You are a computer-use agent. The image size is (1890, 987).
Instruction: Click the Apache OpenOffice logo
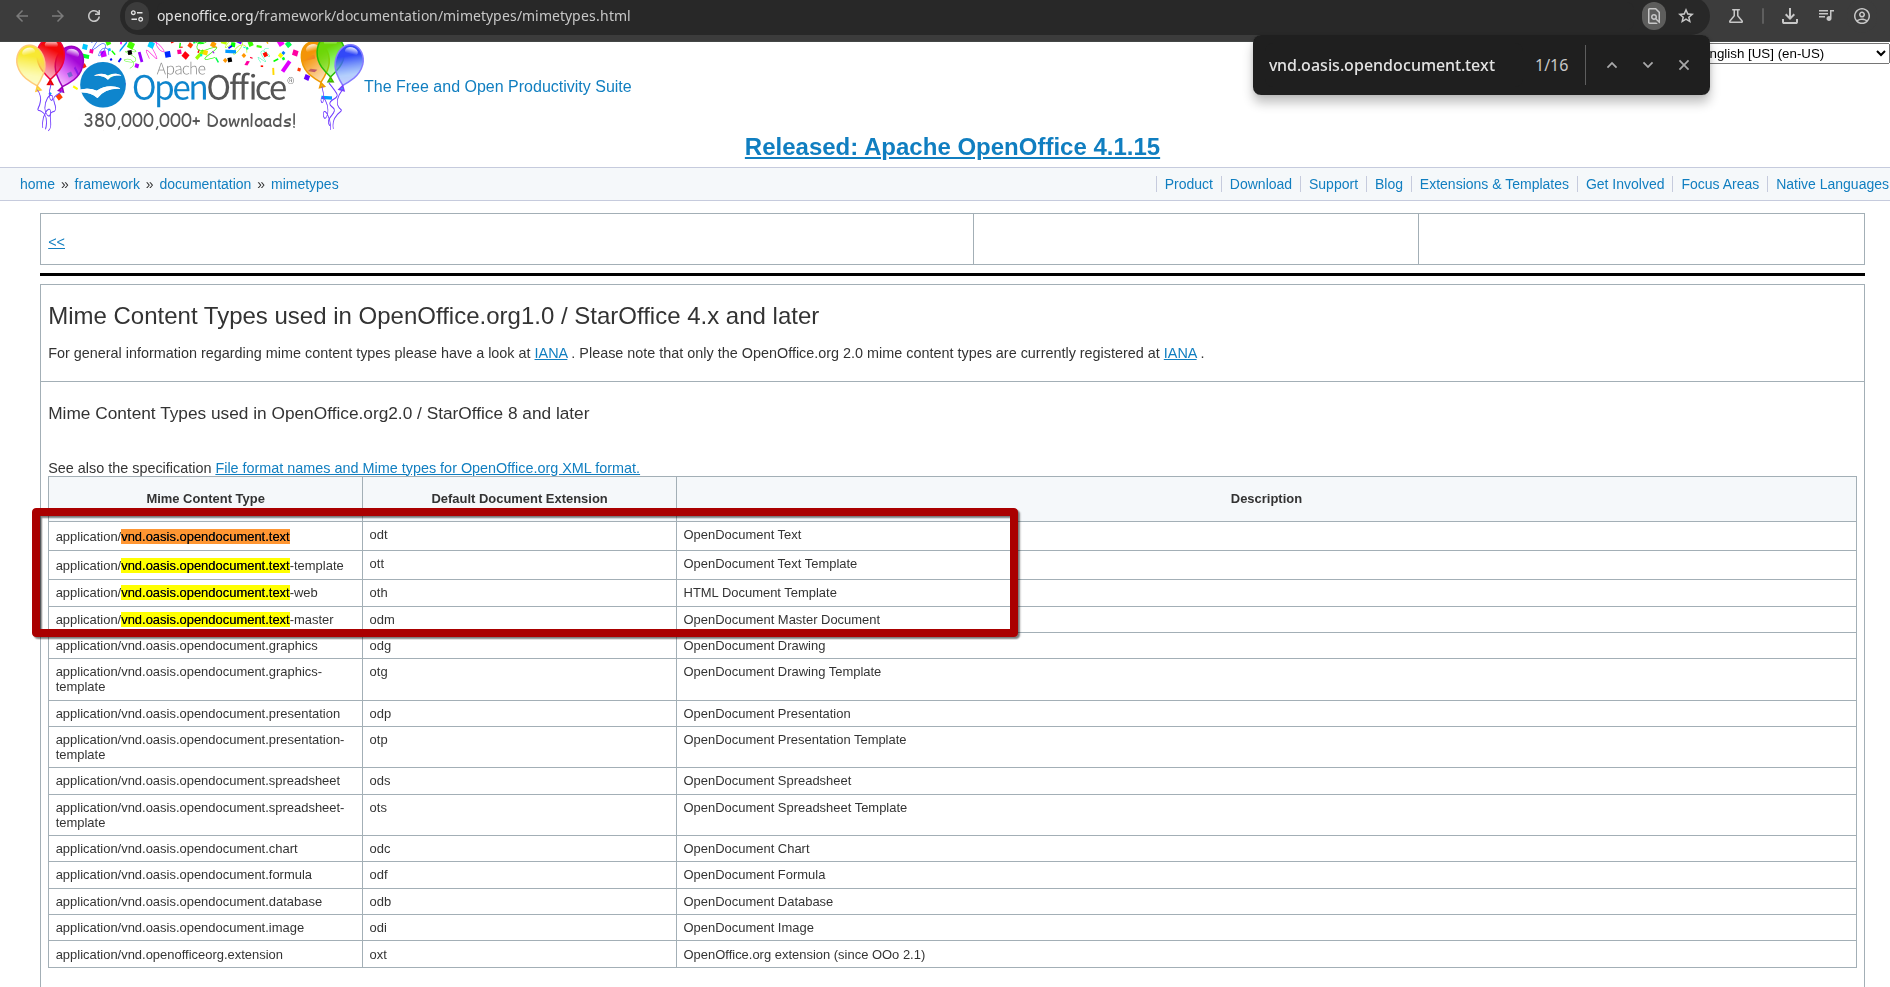(190, 88)
